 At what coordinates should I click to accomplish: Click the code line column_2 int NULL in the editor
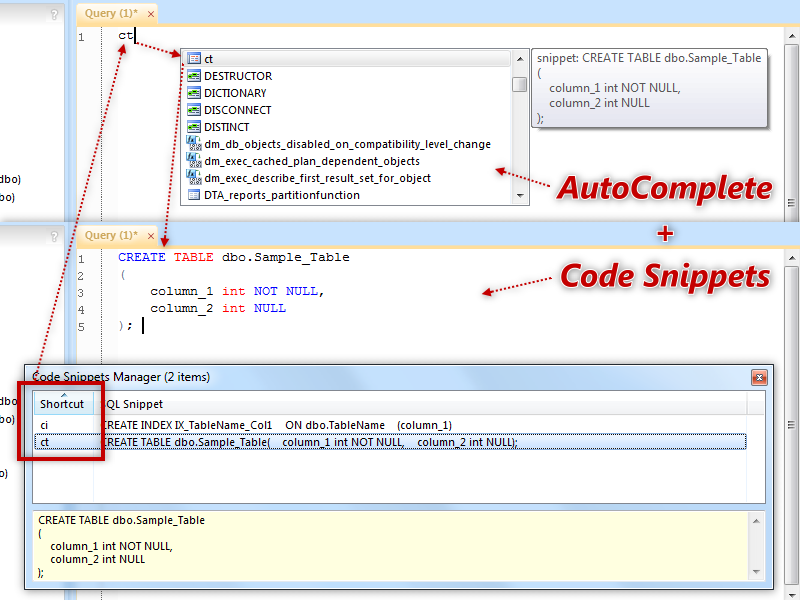pyautogui.click(x=218, y=308)
